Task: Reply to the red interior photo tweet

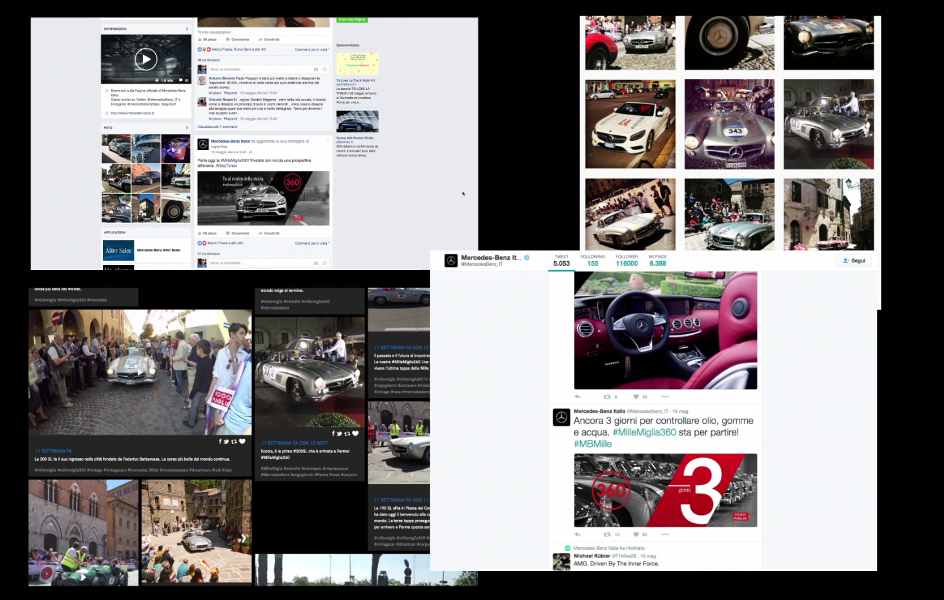Action: click(577, 397)
